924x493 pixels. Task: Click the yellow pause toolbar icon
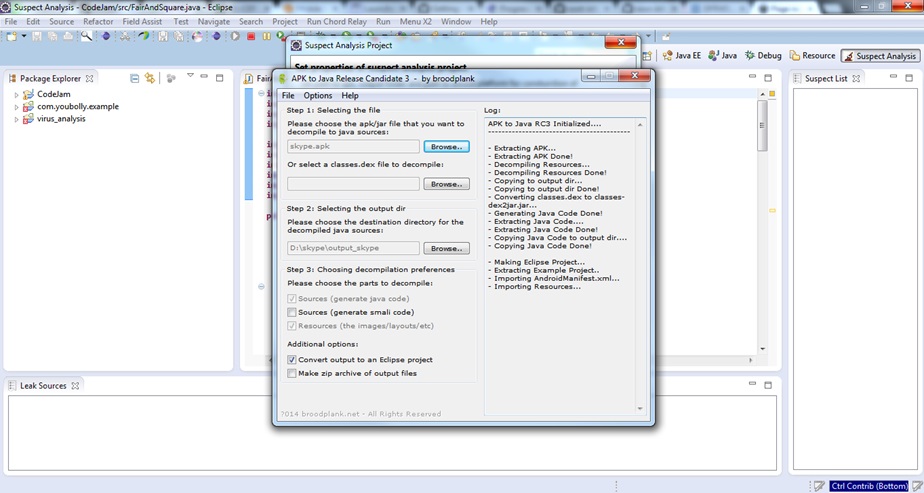266,36
